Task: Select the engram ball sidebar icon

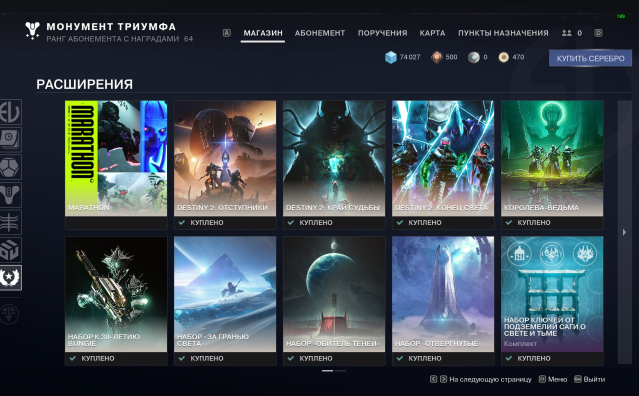Action: click(x=10, y=167)
